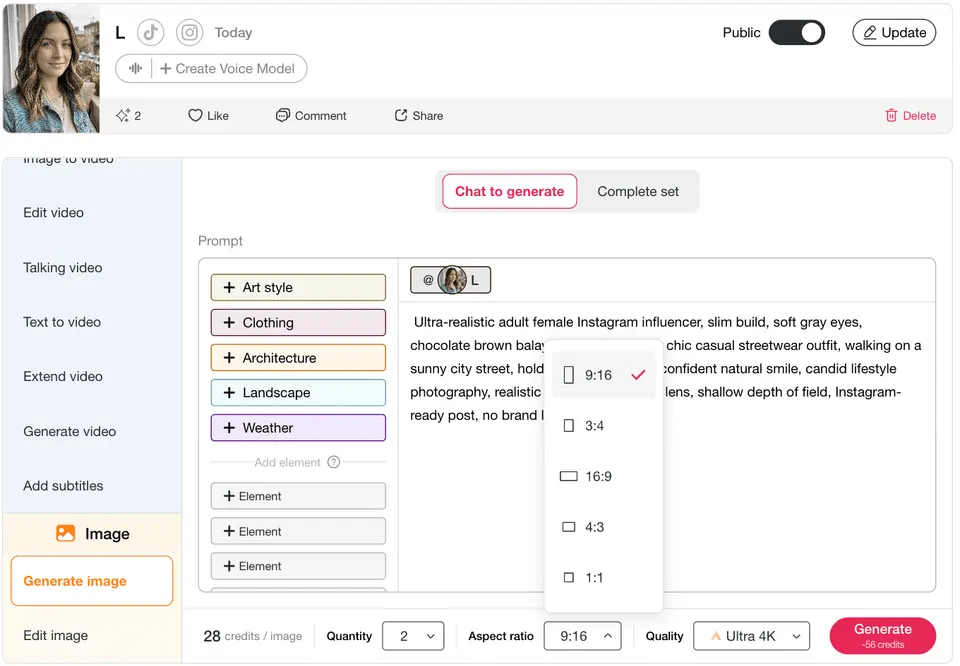The height and width of the screenshot is (666, 960).
Task: Expand the Clothing prompt category
Action: pyautogui.click(x=298, y=323)
